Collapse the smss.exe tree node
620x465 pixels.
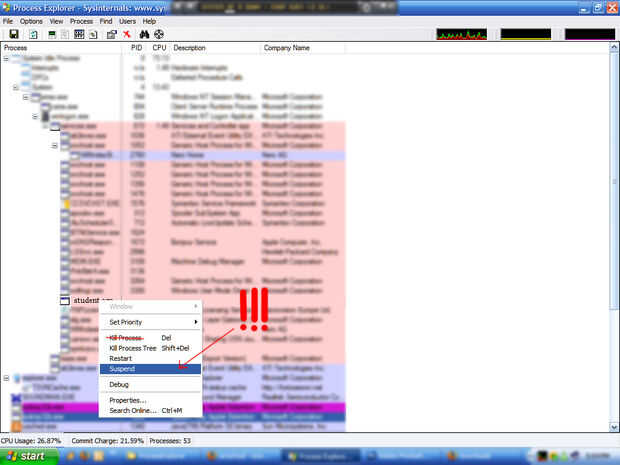[x=26, y=97]
